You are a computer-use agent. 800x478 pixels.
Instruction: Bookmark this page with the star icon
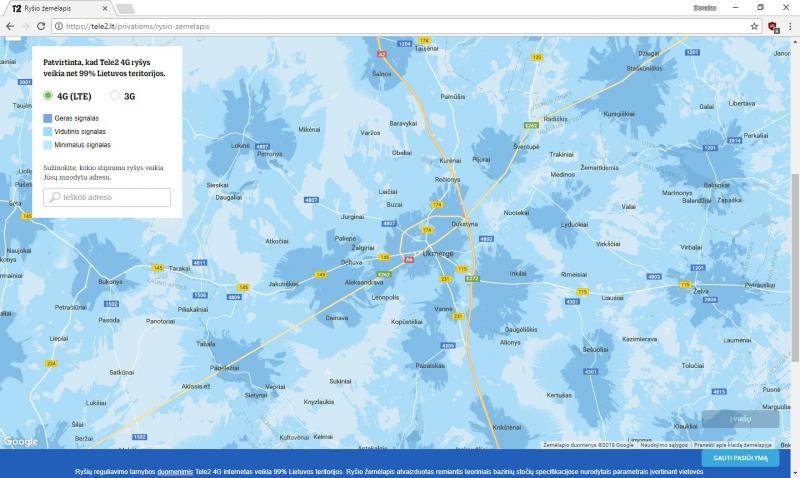(754, 26)
